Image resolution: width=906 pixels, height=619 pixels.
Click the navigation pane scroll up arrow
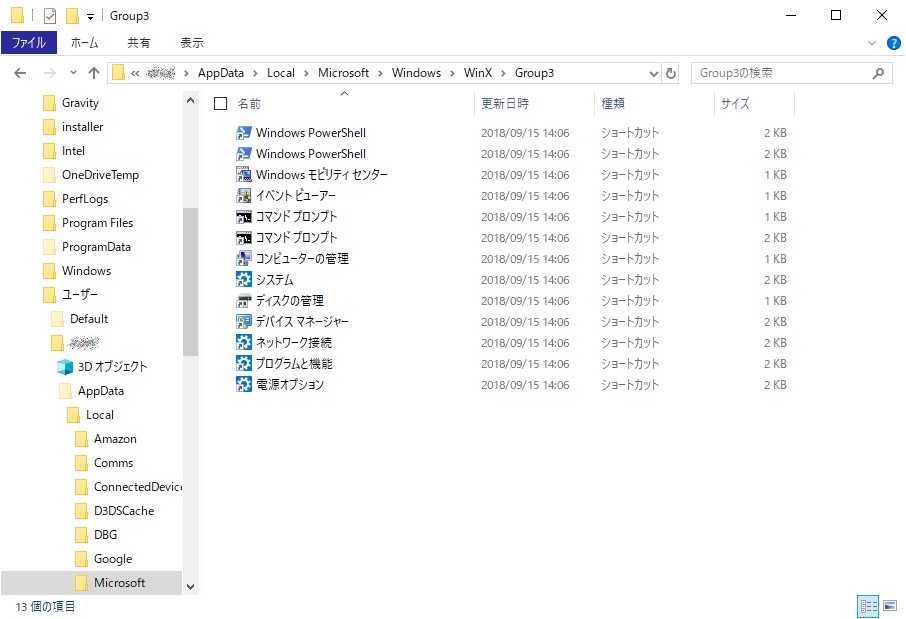pyautogui.click(x=190, y=101)
